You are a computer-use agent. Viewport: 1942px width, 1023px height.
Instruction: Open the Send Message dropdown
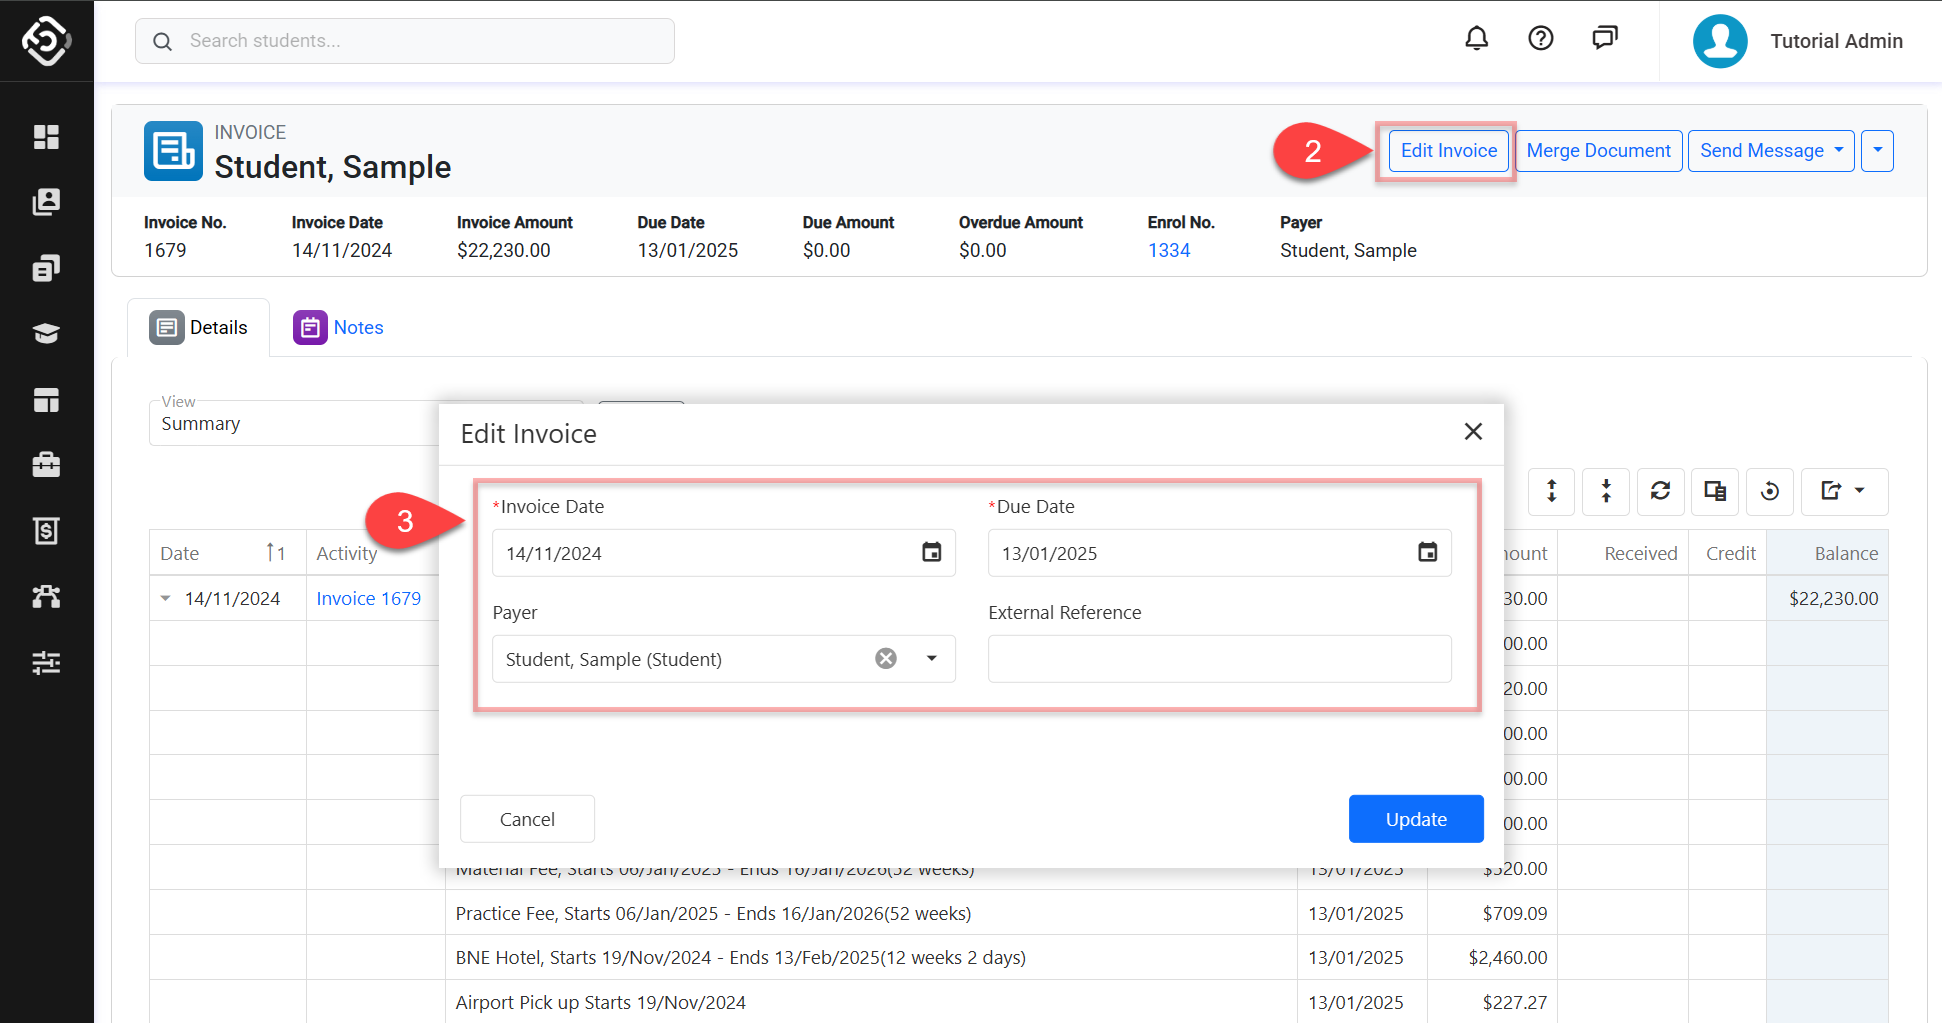point(1770,151)
